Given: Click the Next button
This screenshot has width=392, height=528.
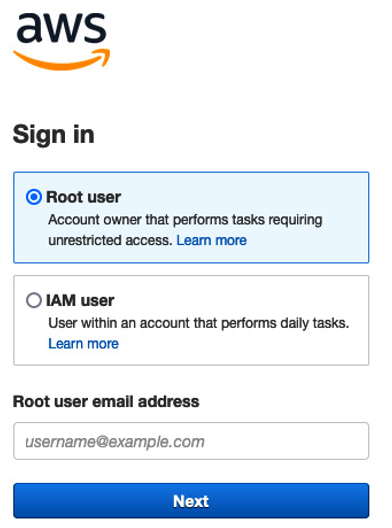Looking at the screenshot, I should tap(191, 501).
